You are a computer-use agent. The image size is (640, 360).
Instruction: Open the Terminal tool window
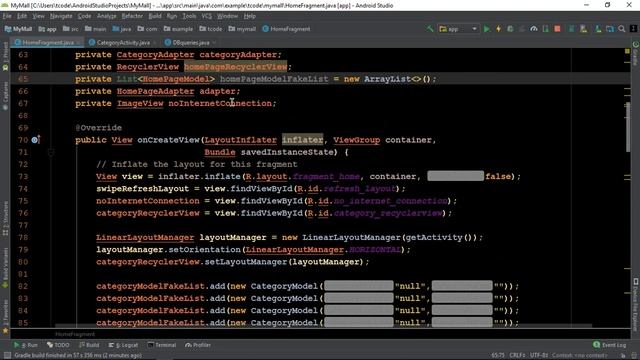pos(162,345)
